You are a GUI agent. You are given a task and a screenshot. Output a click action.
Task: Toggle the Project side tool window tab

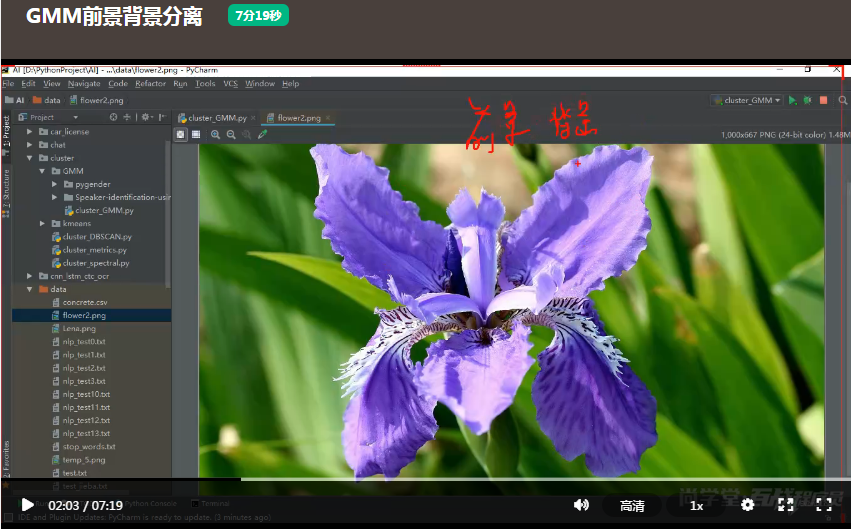point(6,136)
